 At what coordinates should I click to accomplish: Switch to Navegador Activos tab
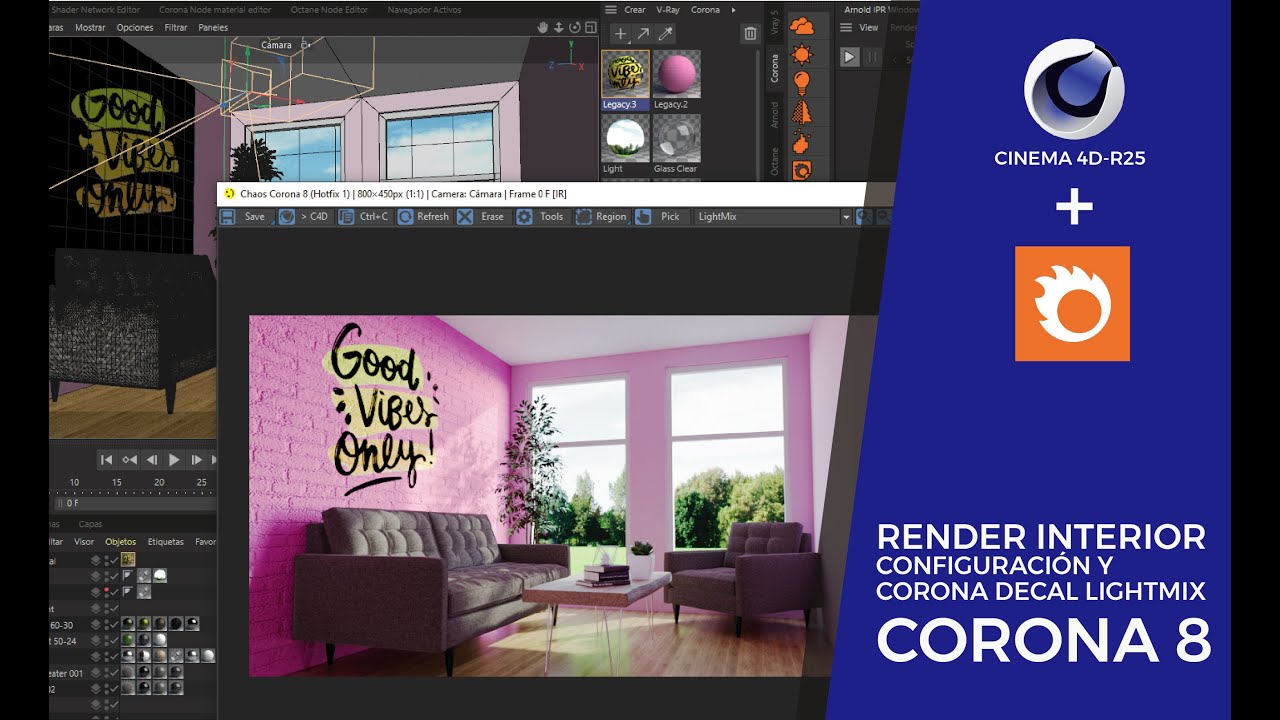click(426, 10)
